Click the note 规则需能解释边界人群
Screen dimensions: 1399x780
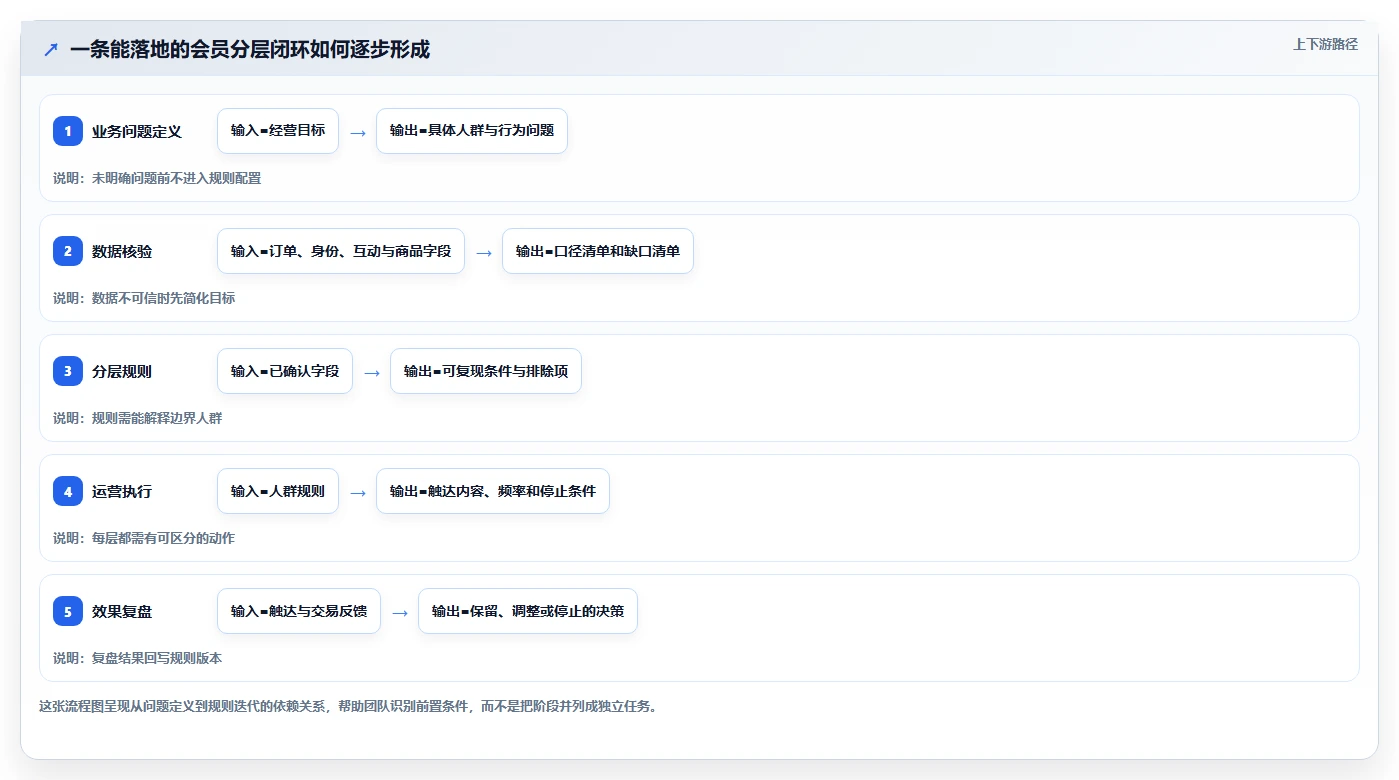(157, 418)
